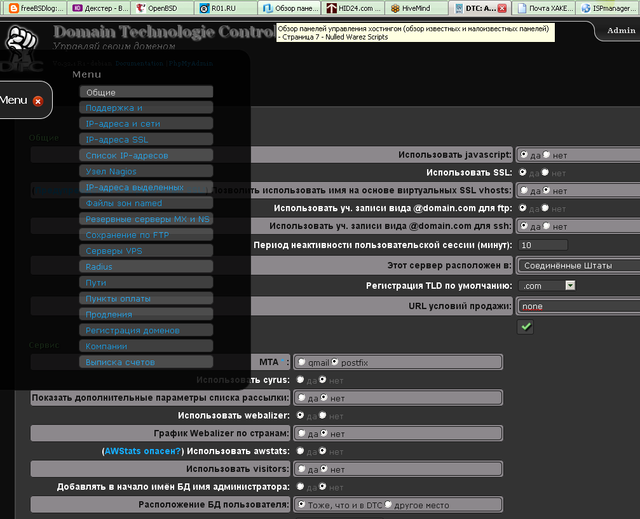
Task: Select да for adding admin name to DB names
Action: point(300,486)
